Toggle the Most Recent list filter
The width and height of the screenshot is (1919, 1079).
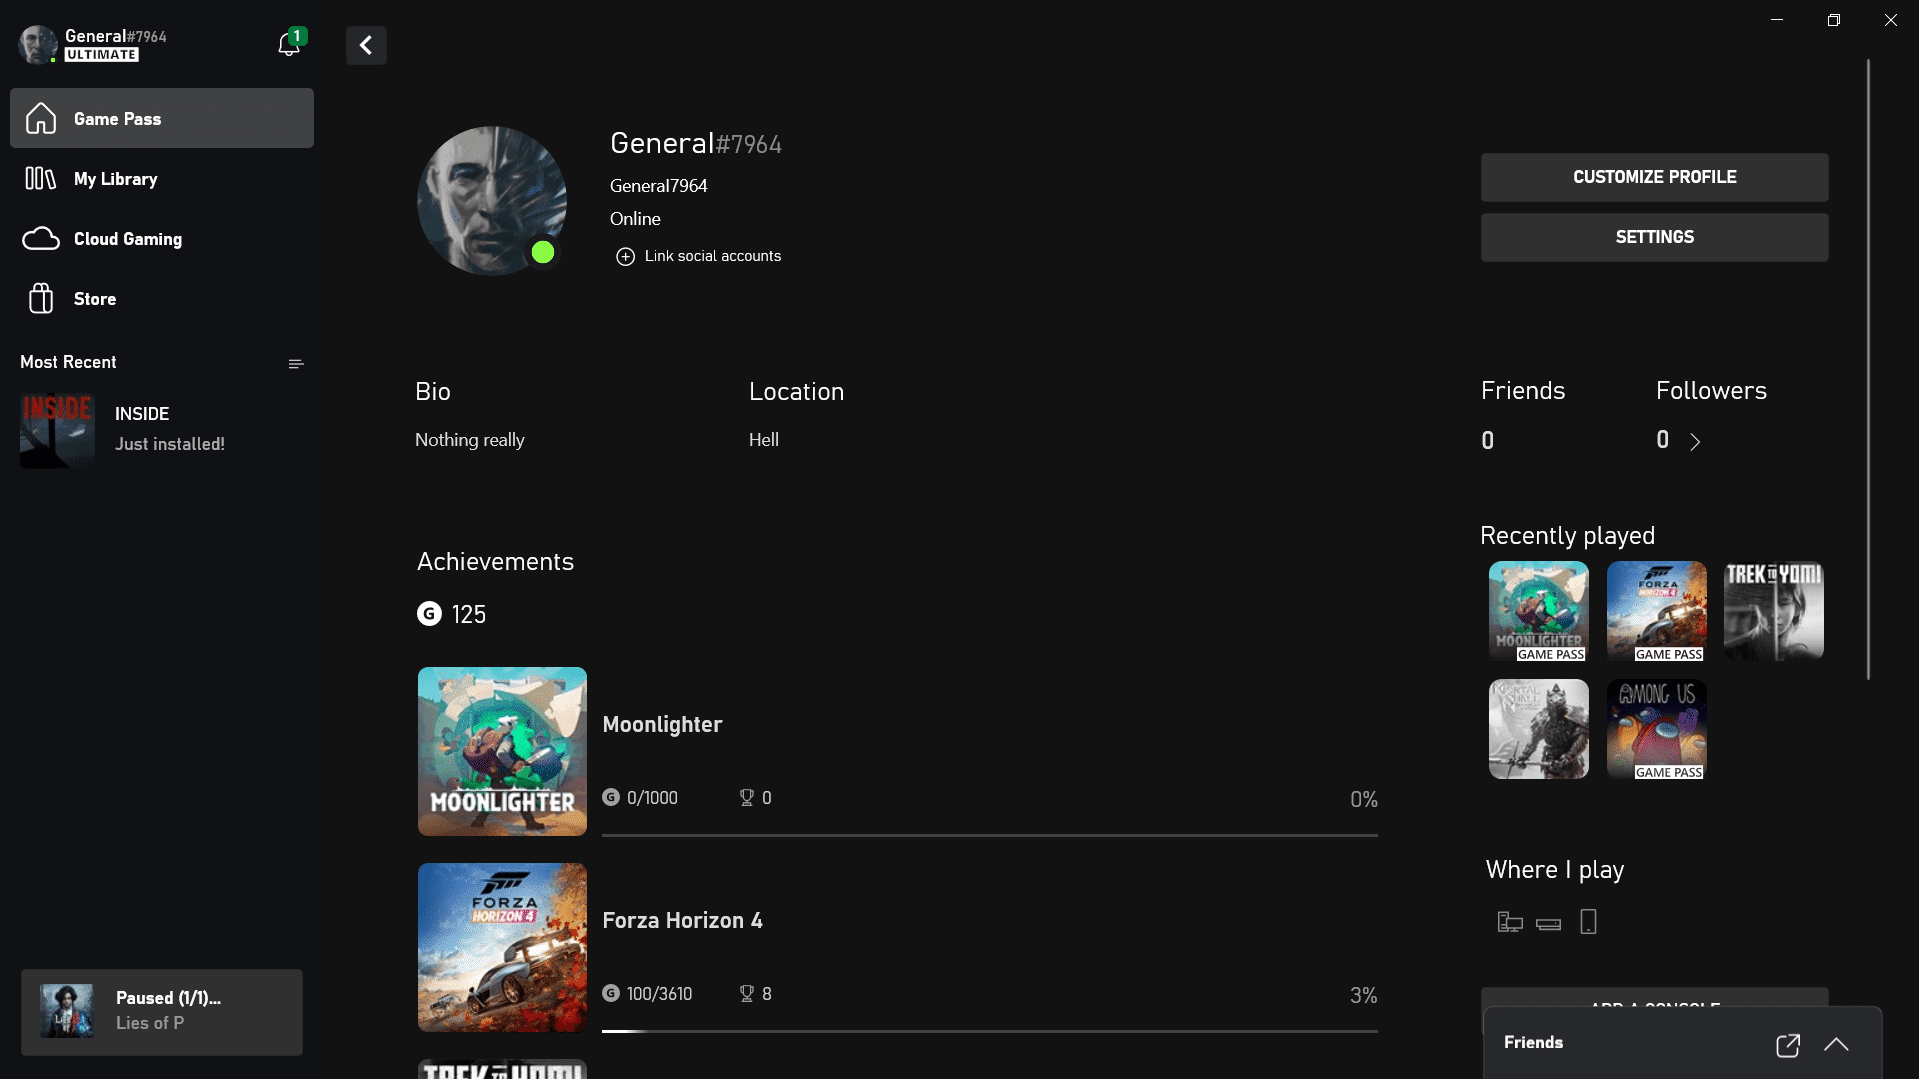pos(295,363)
